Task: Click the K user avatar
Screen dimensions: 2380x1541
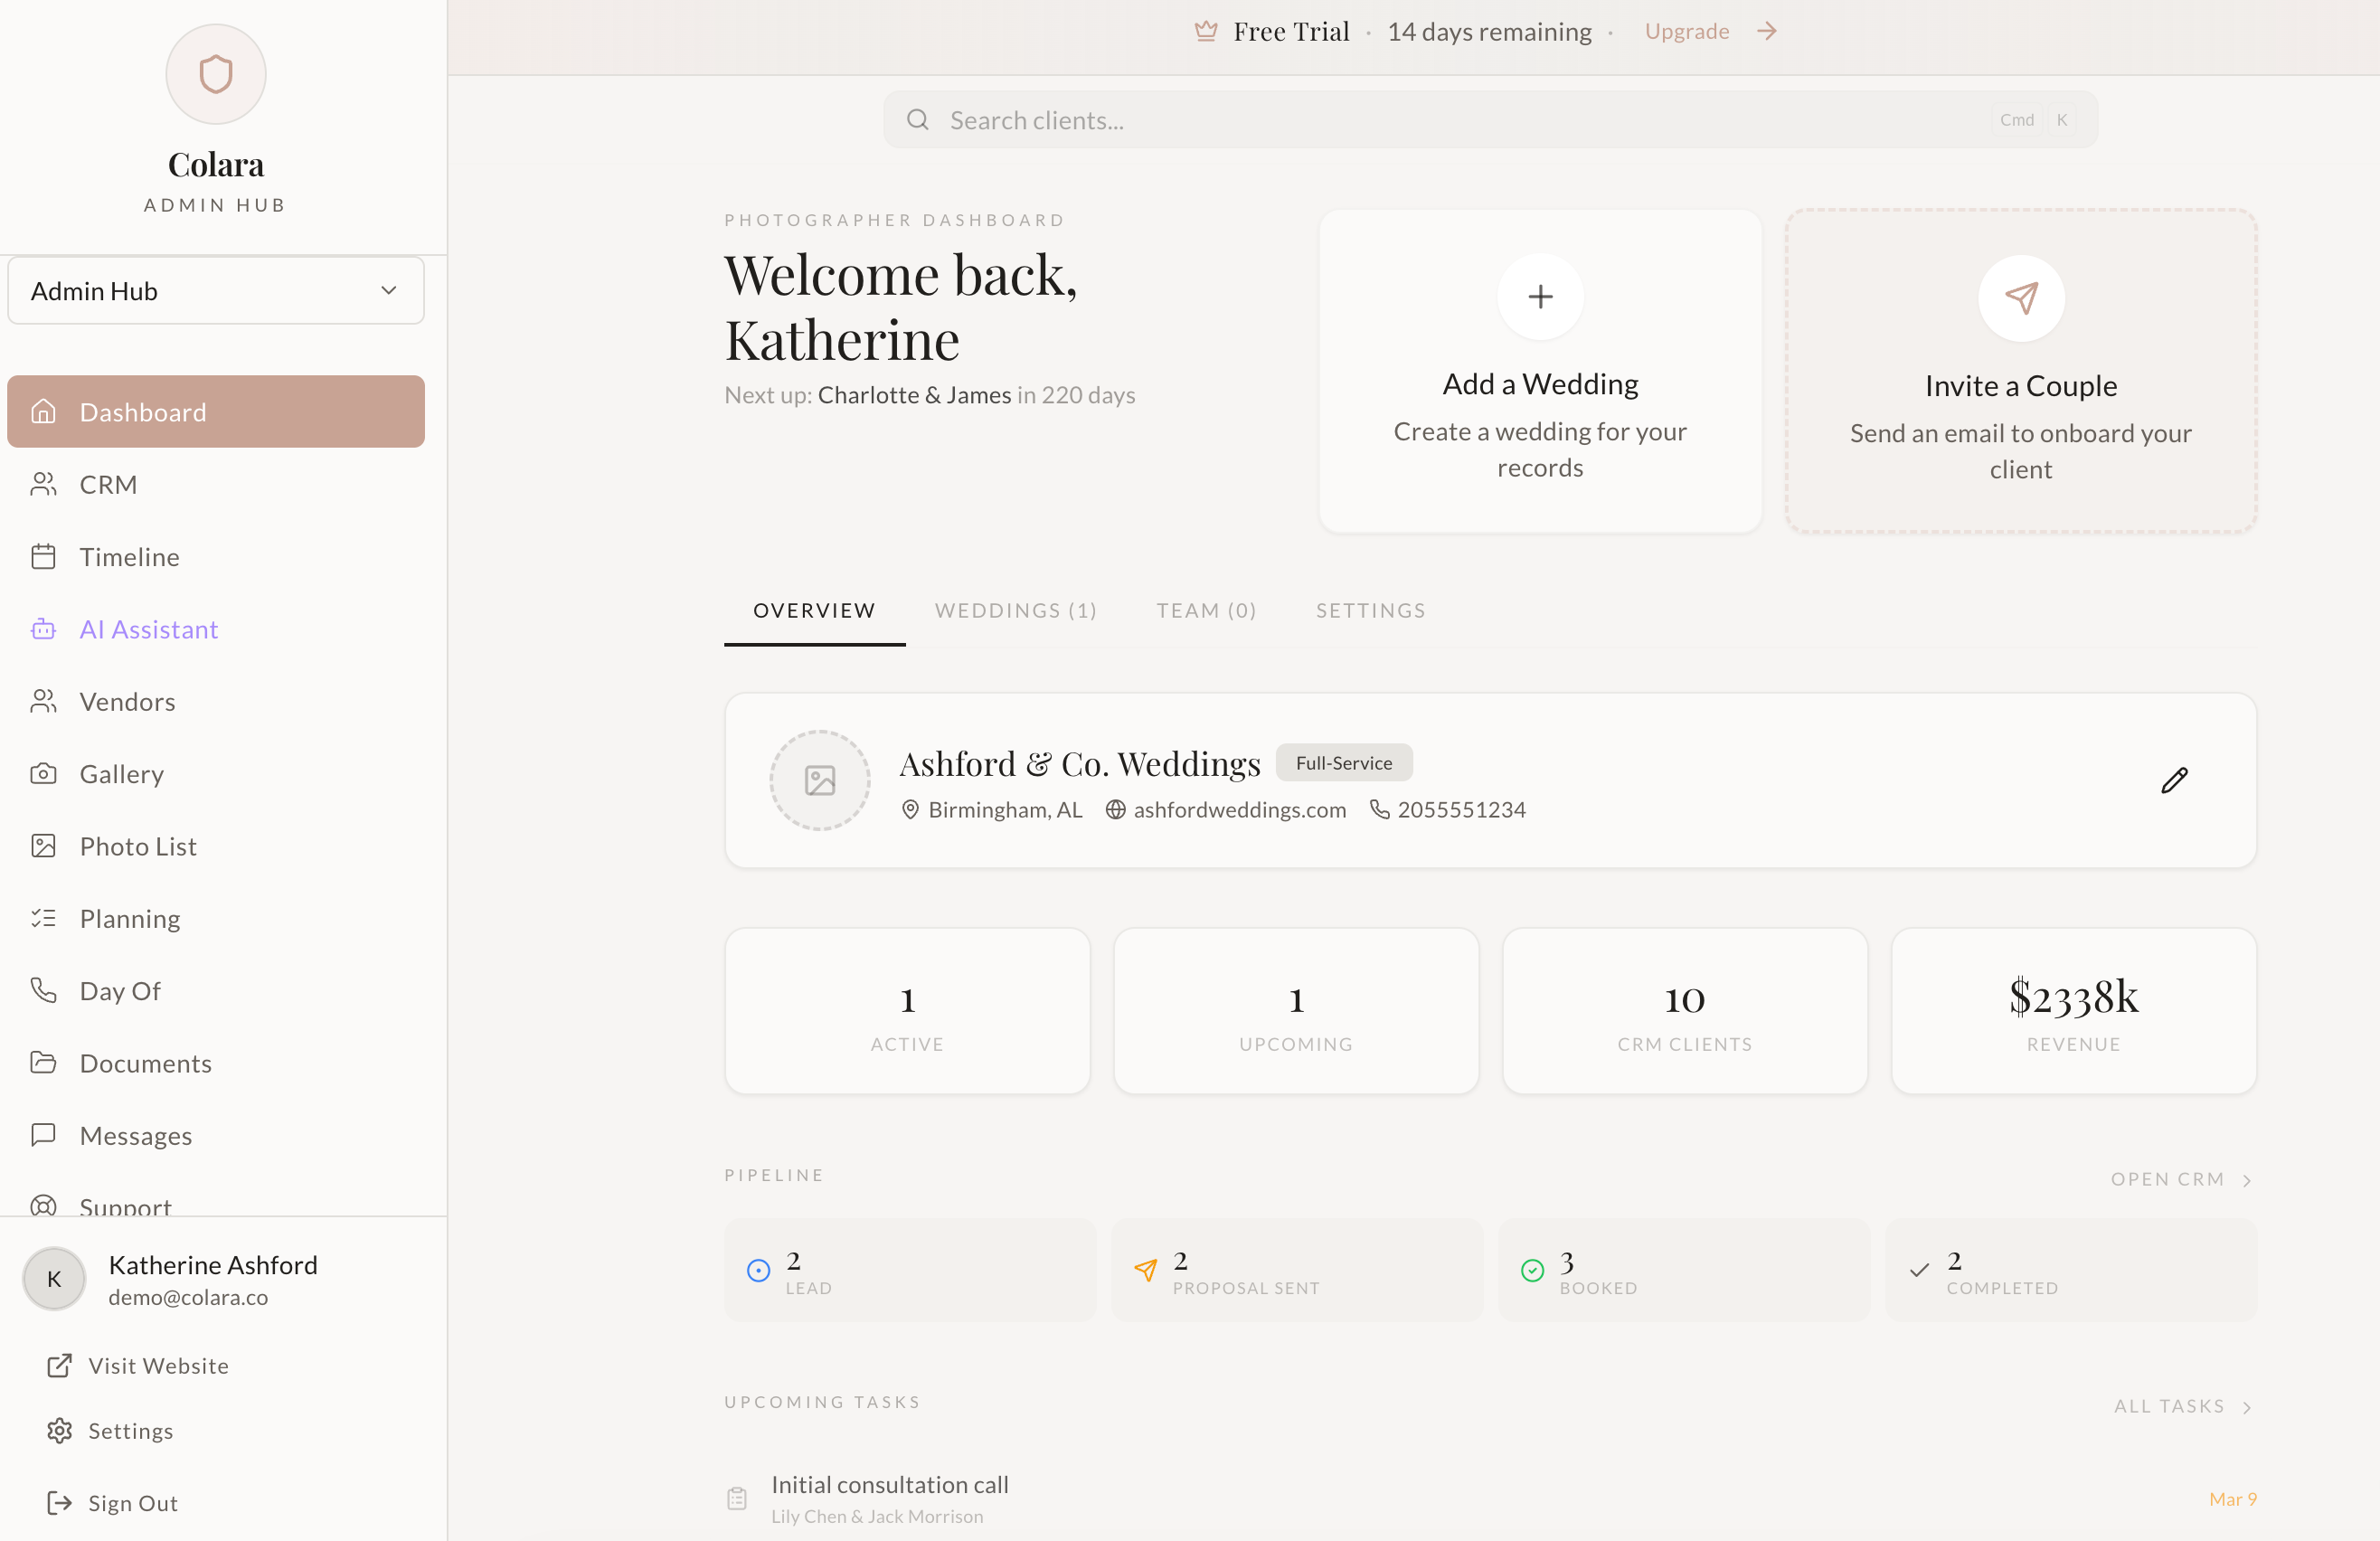Action: pyautogui.click(x=54, y=1279)
